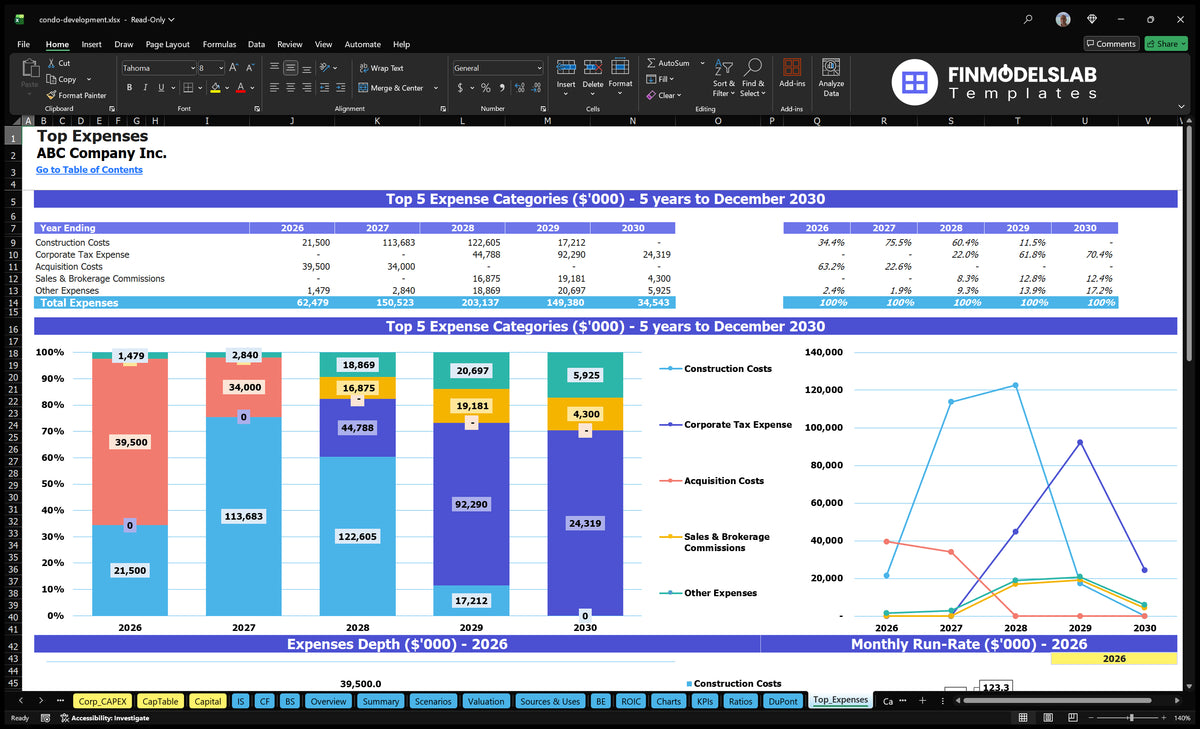The width and height of the screenshot is (1200, 729).
Task: Toggle Bottom Align for cell text
Action: 307,68
